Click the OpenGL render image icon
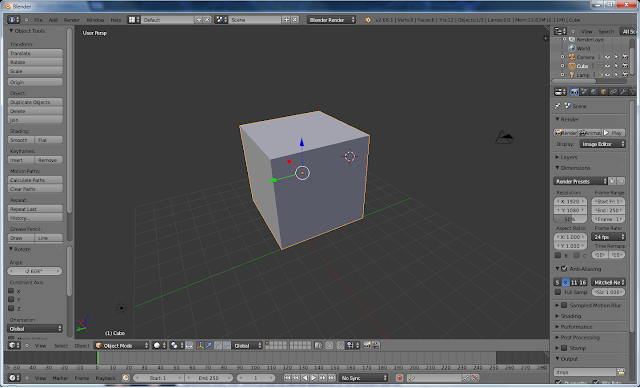Viewport: 640px width, 388px height. (367, 346)
